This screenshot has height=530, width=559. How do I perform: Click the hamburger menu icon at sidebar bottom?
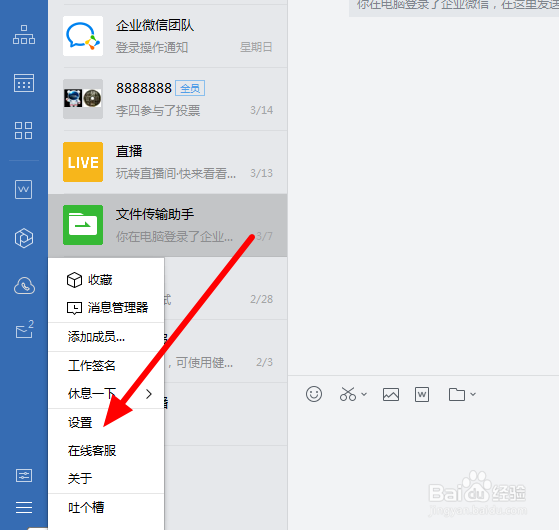[x=24, y=507]
